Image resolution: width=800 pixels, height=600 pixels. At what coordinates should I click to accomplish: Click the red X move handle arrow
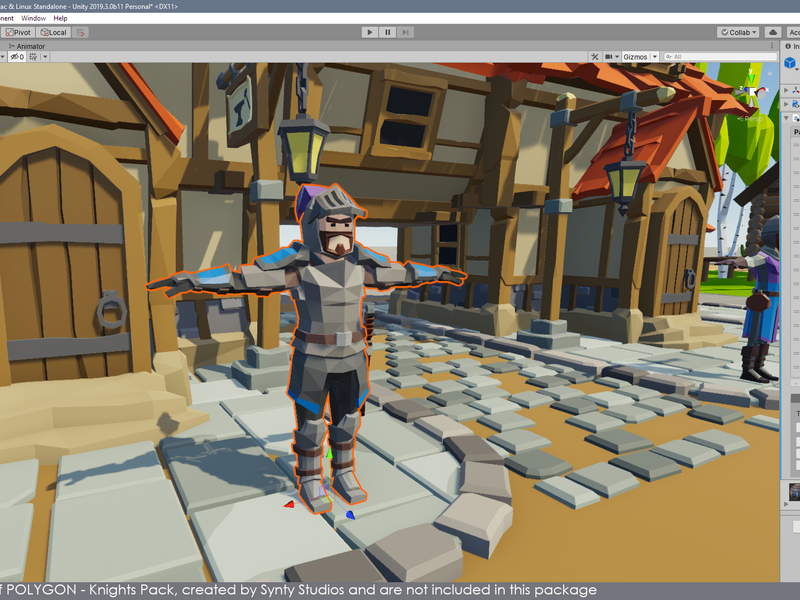coord(289,505)
